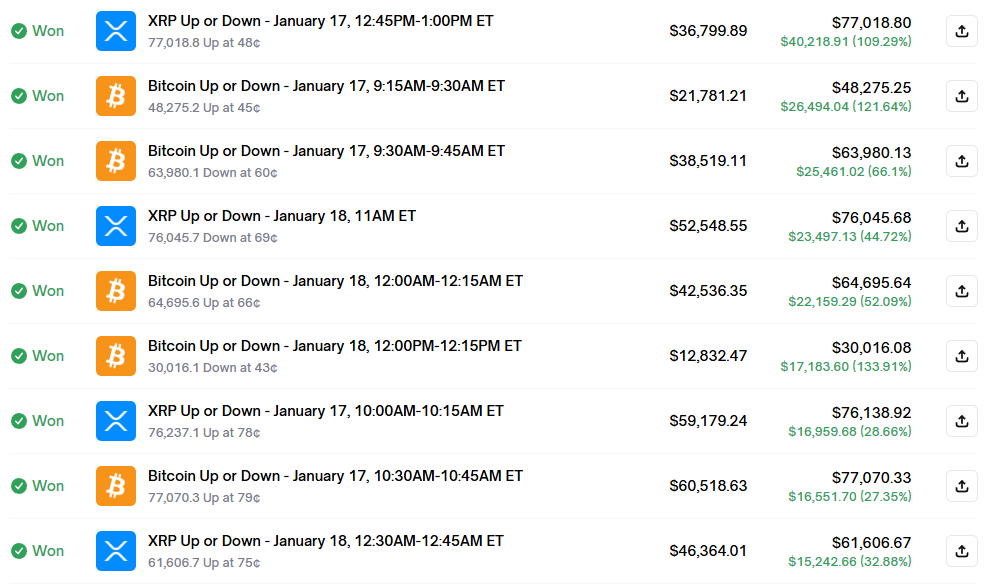Click the Won status on the first XRP row
This screenshot has width=1000, height=584.
(38, 31)
